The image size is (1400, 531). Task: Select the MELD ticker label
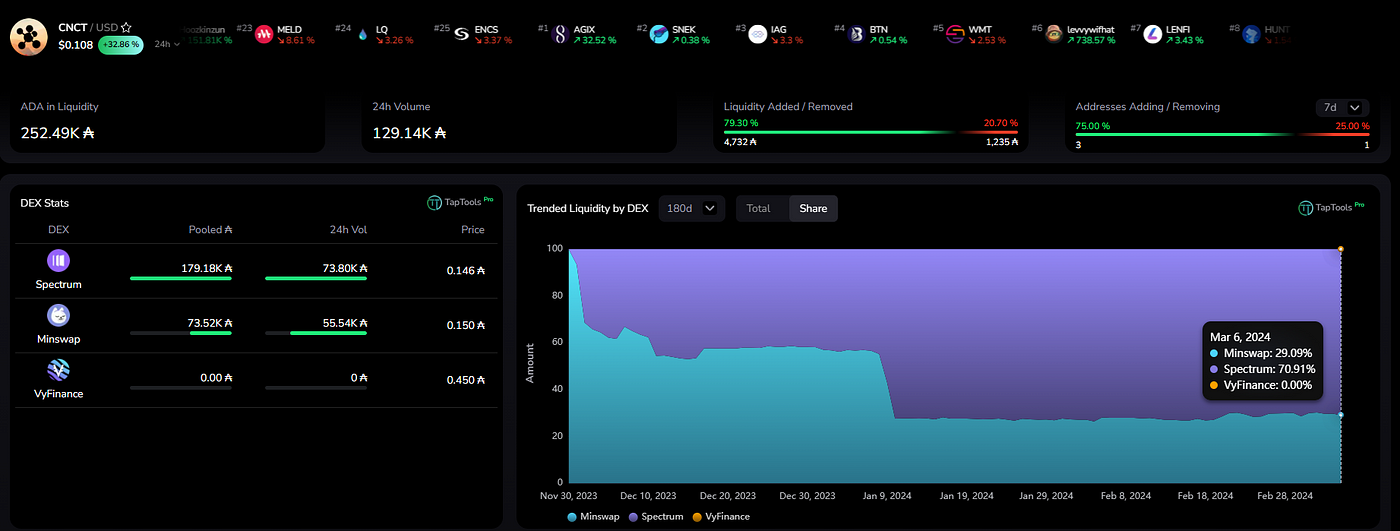click(x=289, y=29)
